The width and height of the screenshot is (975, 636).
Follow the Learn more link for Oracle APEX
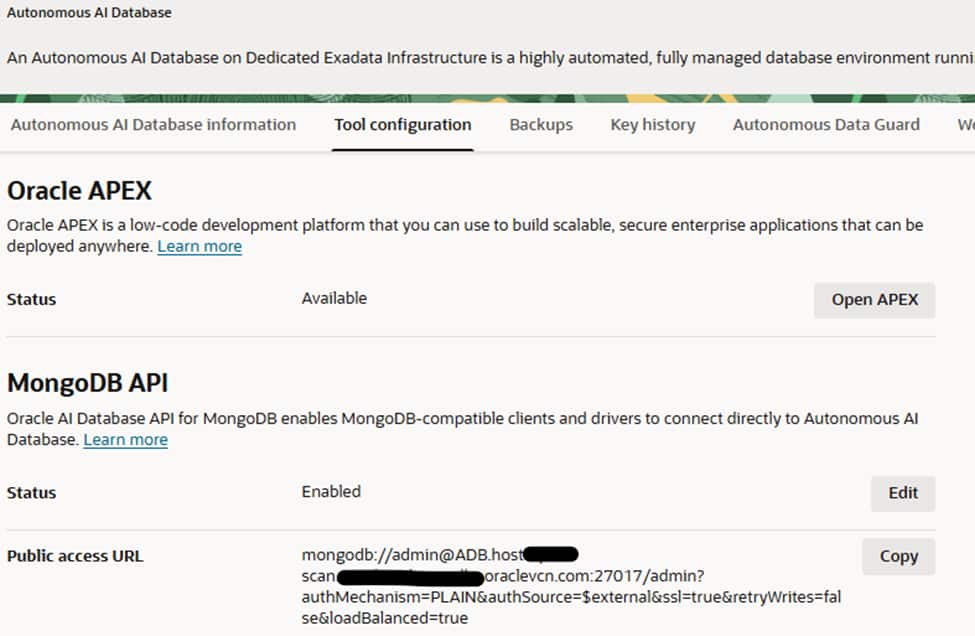pyautogui.click(x=199, y=246)
